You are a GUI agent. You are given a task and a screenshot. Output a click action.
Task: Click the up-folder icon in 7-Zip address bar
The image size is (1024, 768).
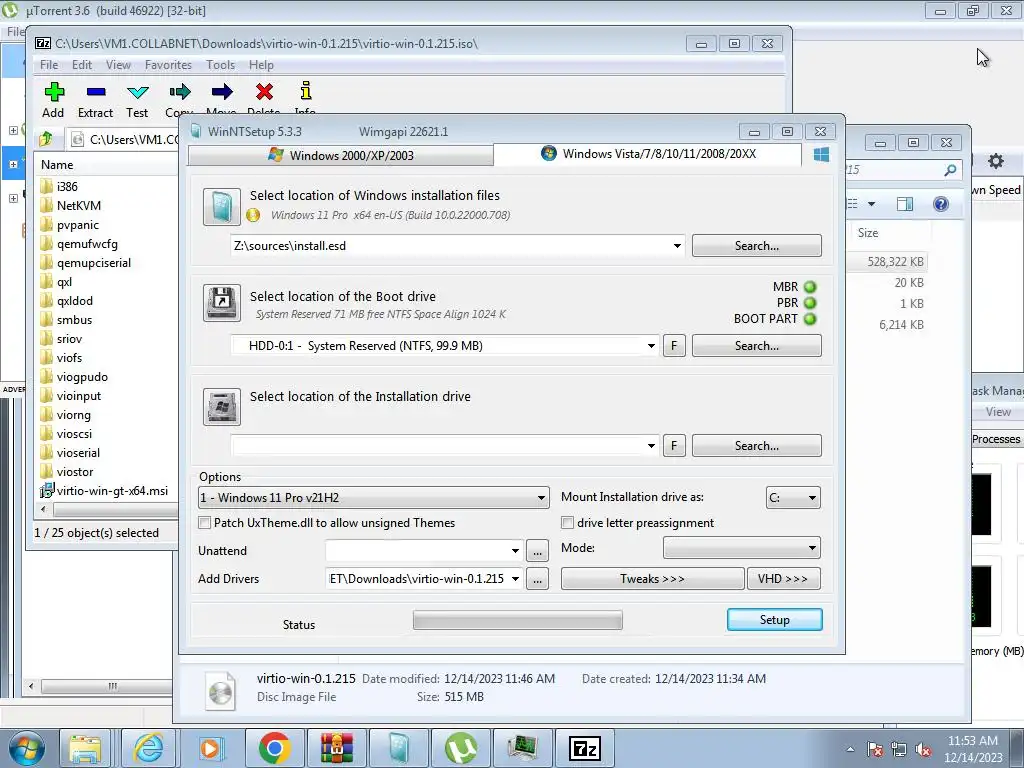tap(46, 139)
